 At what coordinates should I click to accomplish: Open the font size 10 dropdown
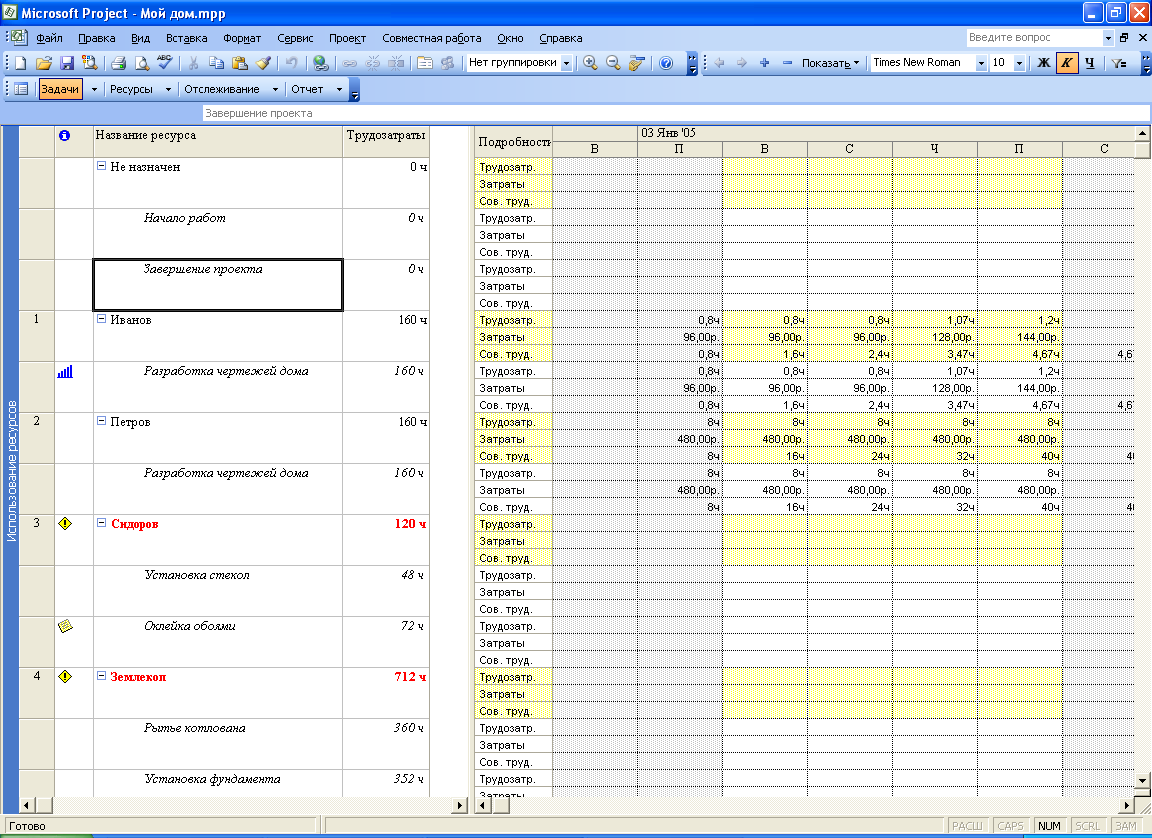[x=1019, y=63]
